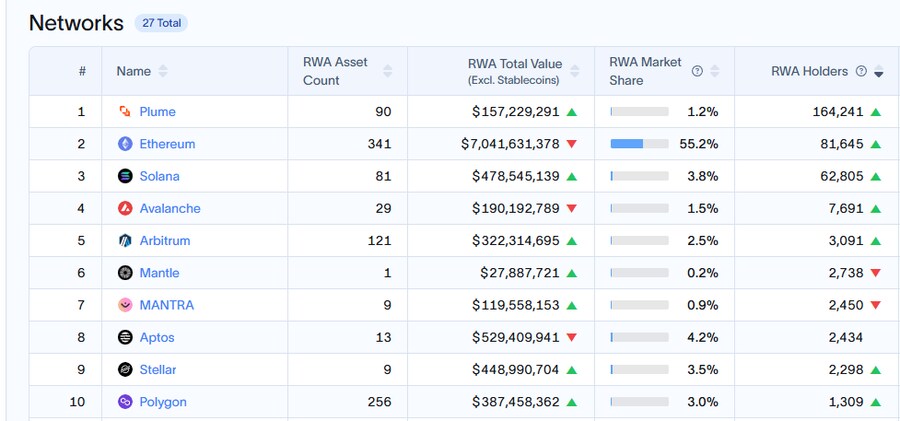
Task: Open the MANTRA network link
Action: (x=167, y=305)
